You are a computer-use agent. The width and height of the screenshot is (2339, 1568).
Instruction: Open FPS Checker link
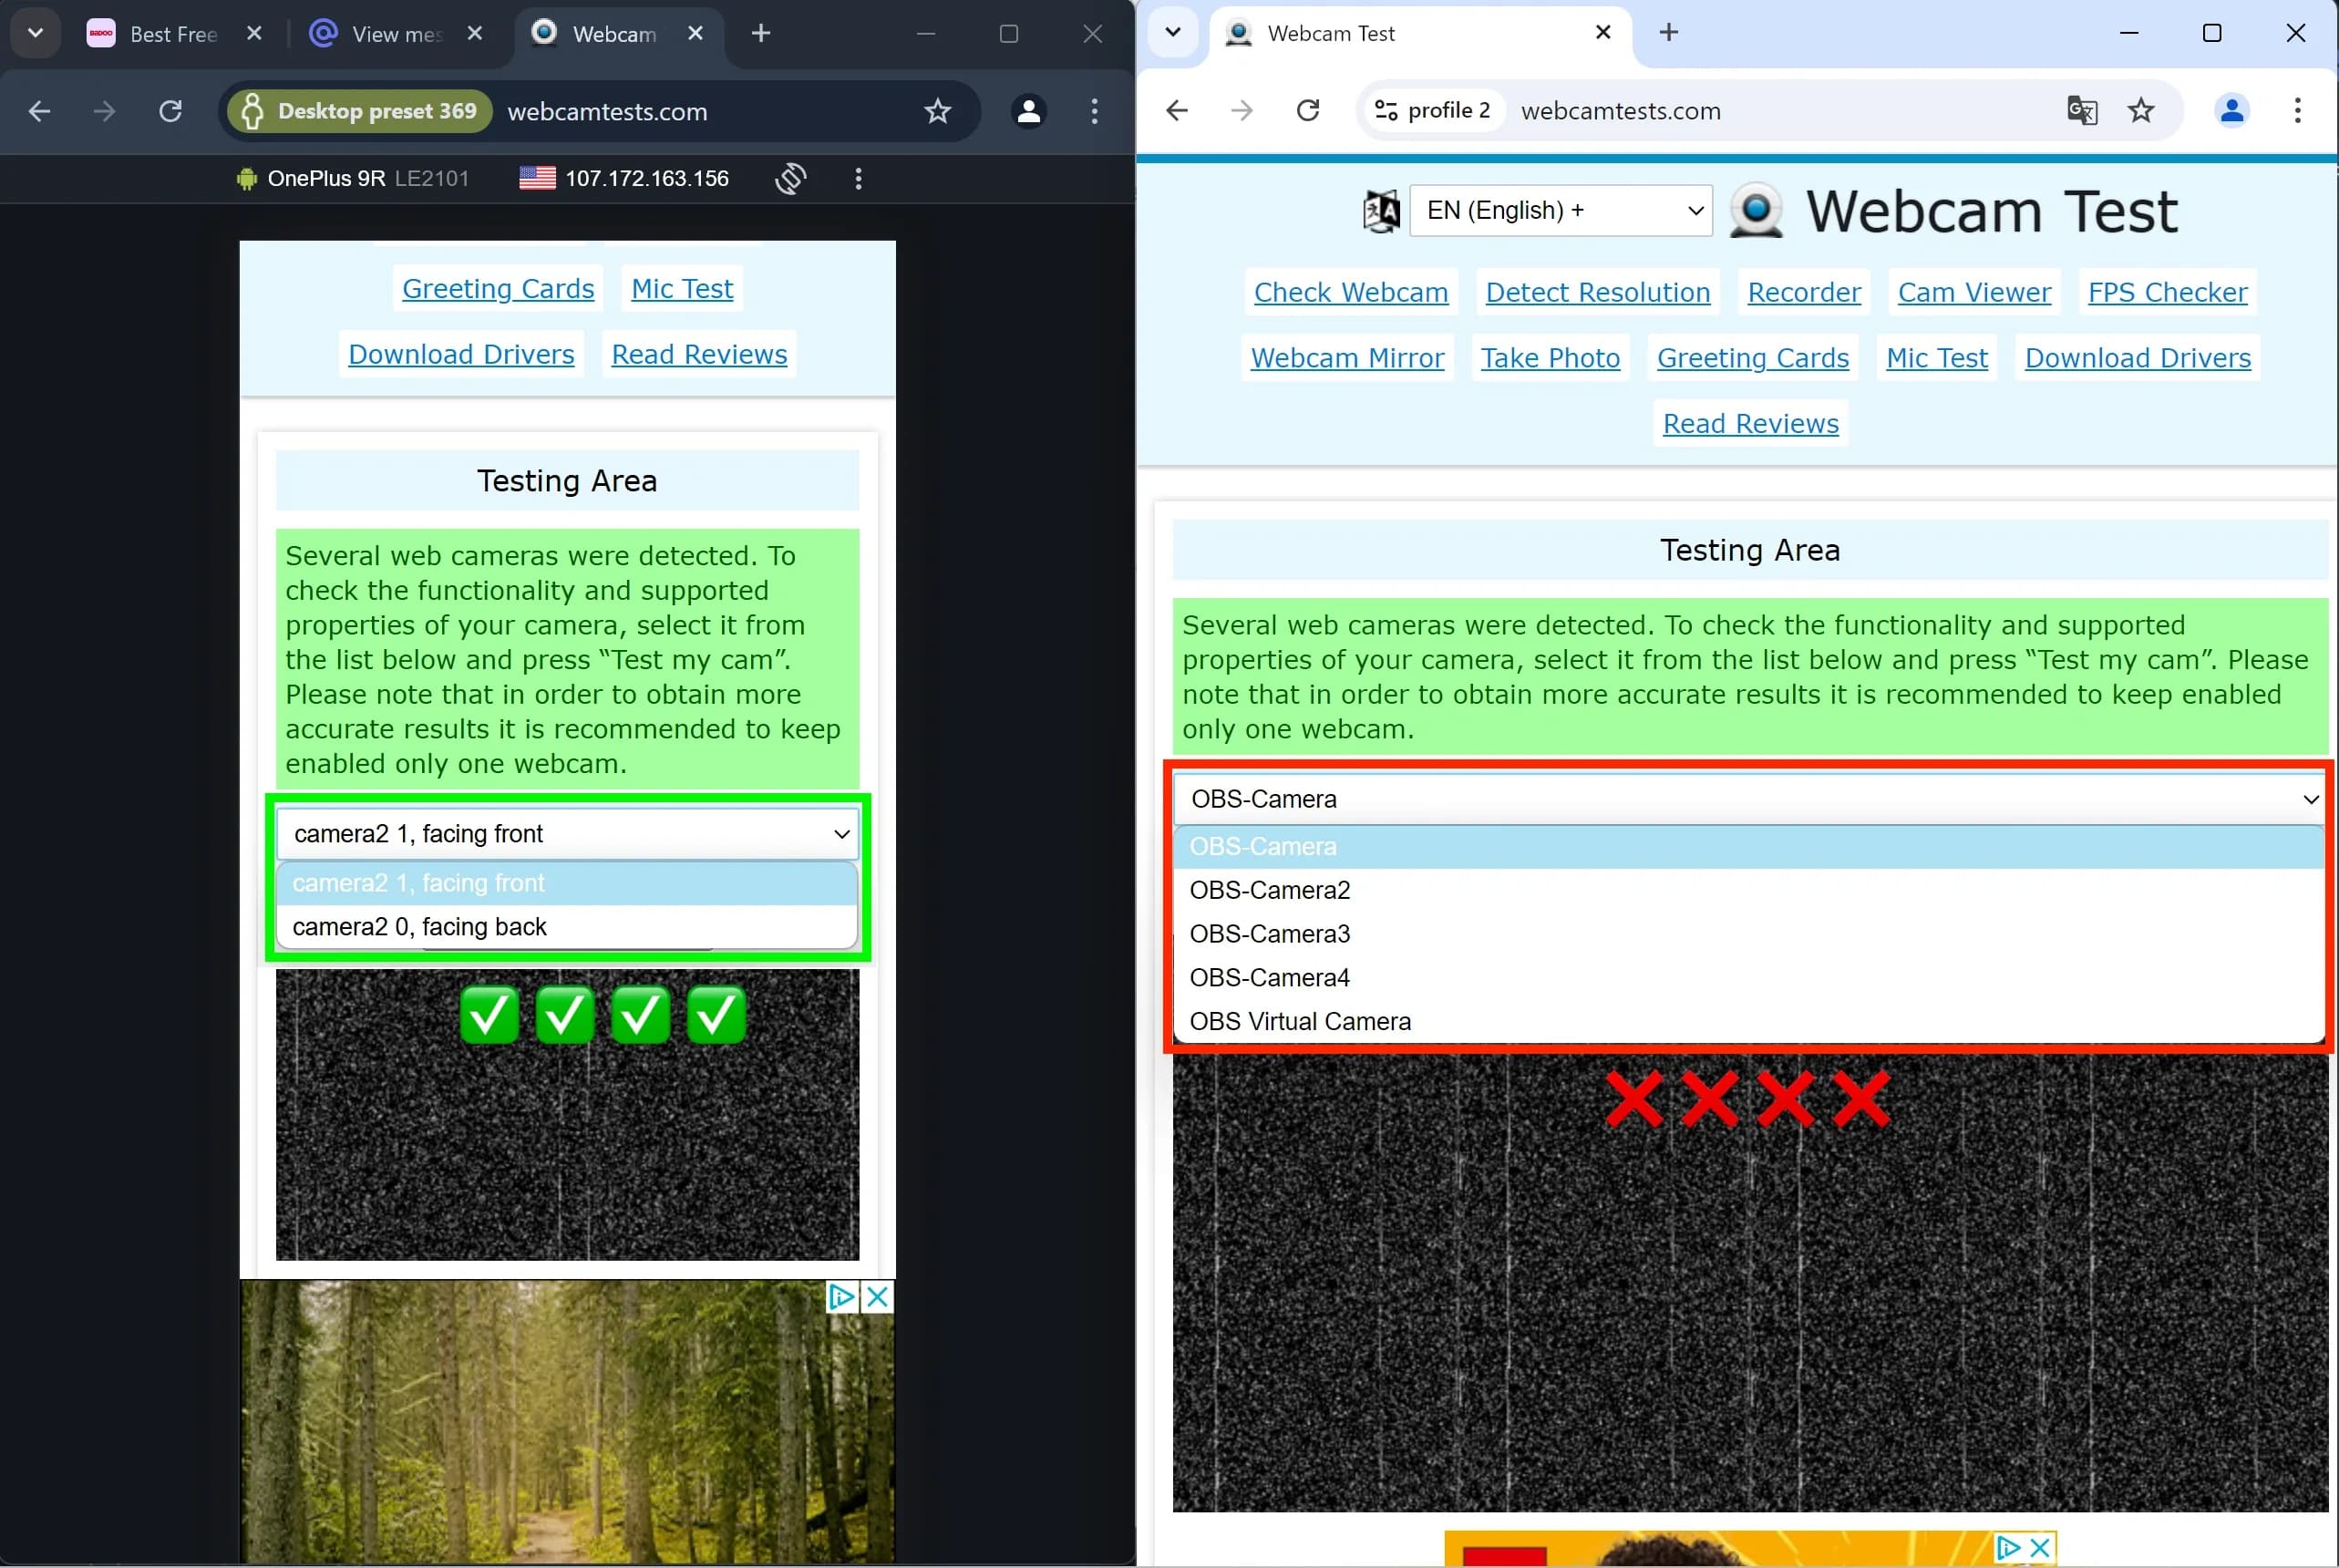pos(2167,292)
